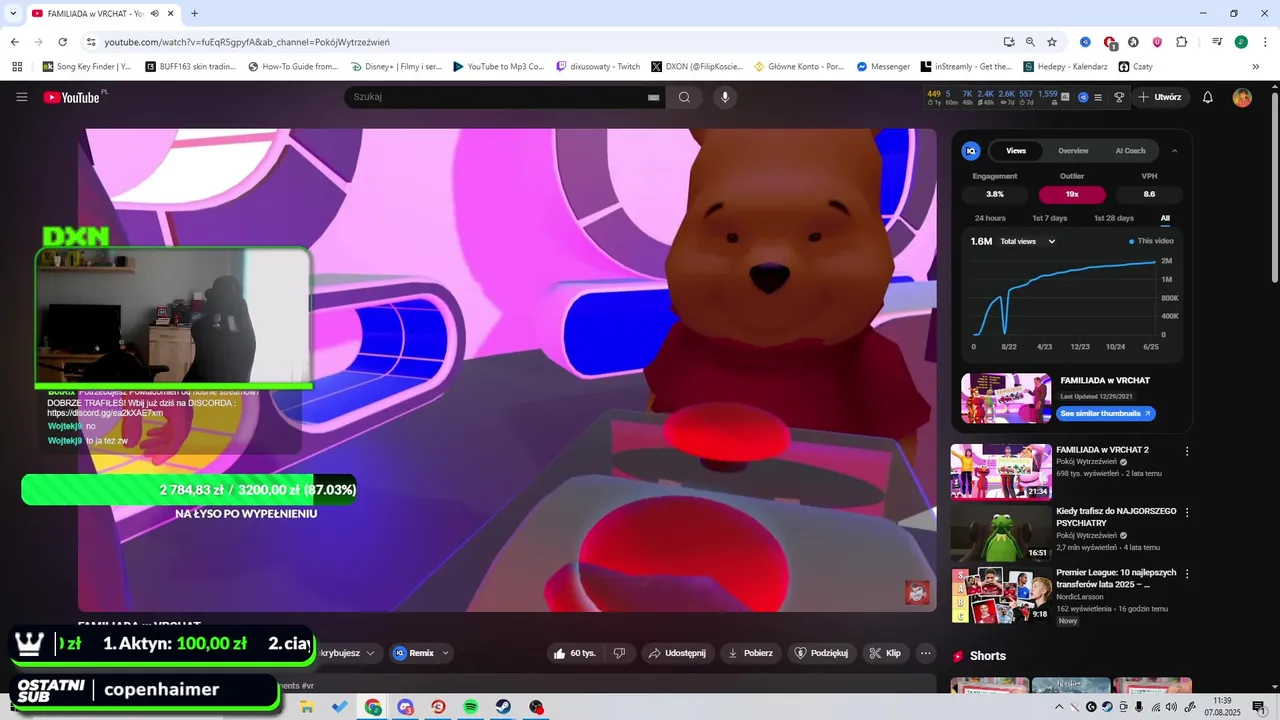Select the All time range

pos(1165,218)
